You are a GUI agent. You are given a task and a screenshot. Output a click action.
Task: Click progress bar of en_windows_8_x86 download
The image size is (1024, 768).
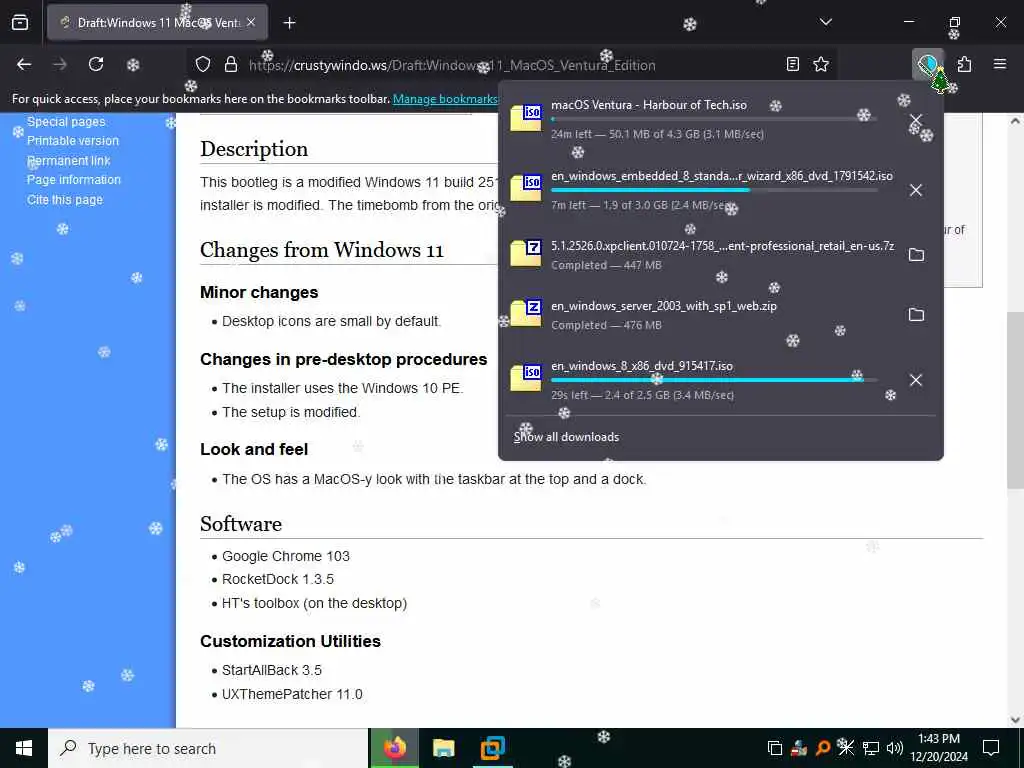click(714, 380)
